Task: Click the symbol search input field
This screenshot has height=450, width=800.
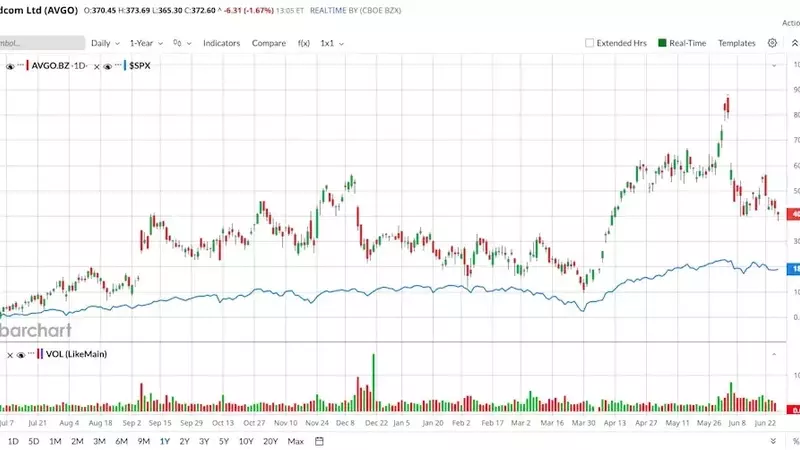Action: point(42,43)
